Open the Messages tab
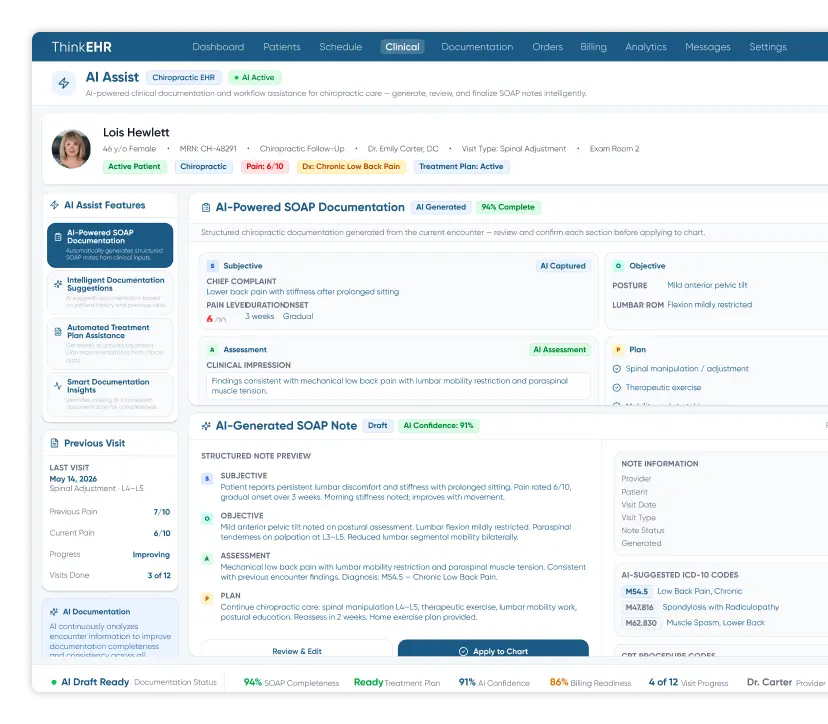This screenshot has height=724, width=828. point(708,47)
